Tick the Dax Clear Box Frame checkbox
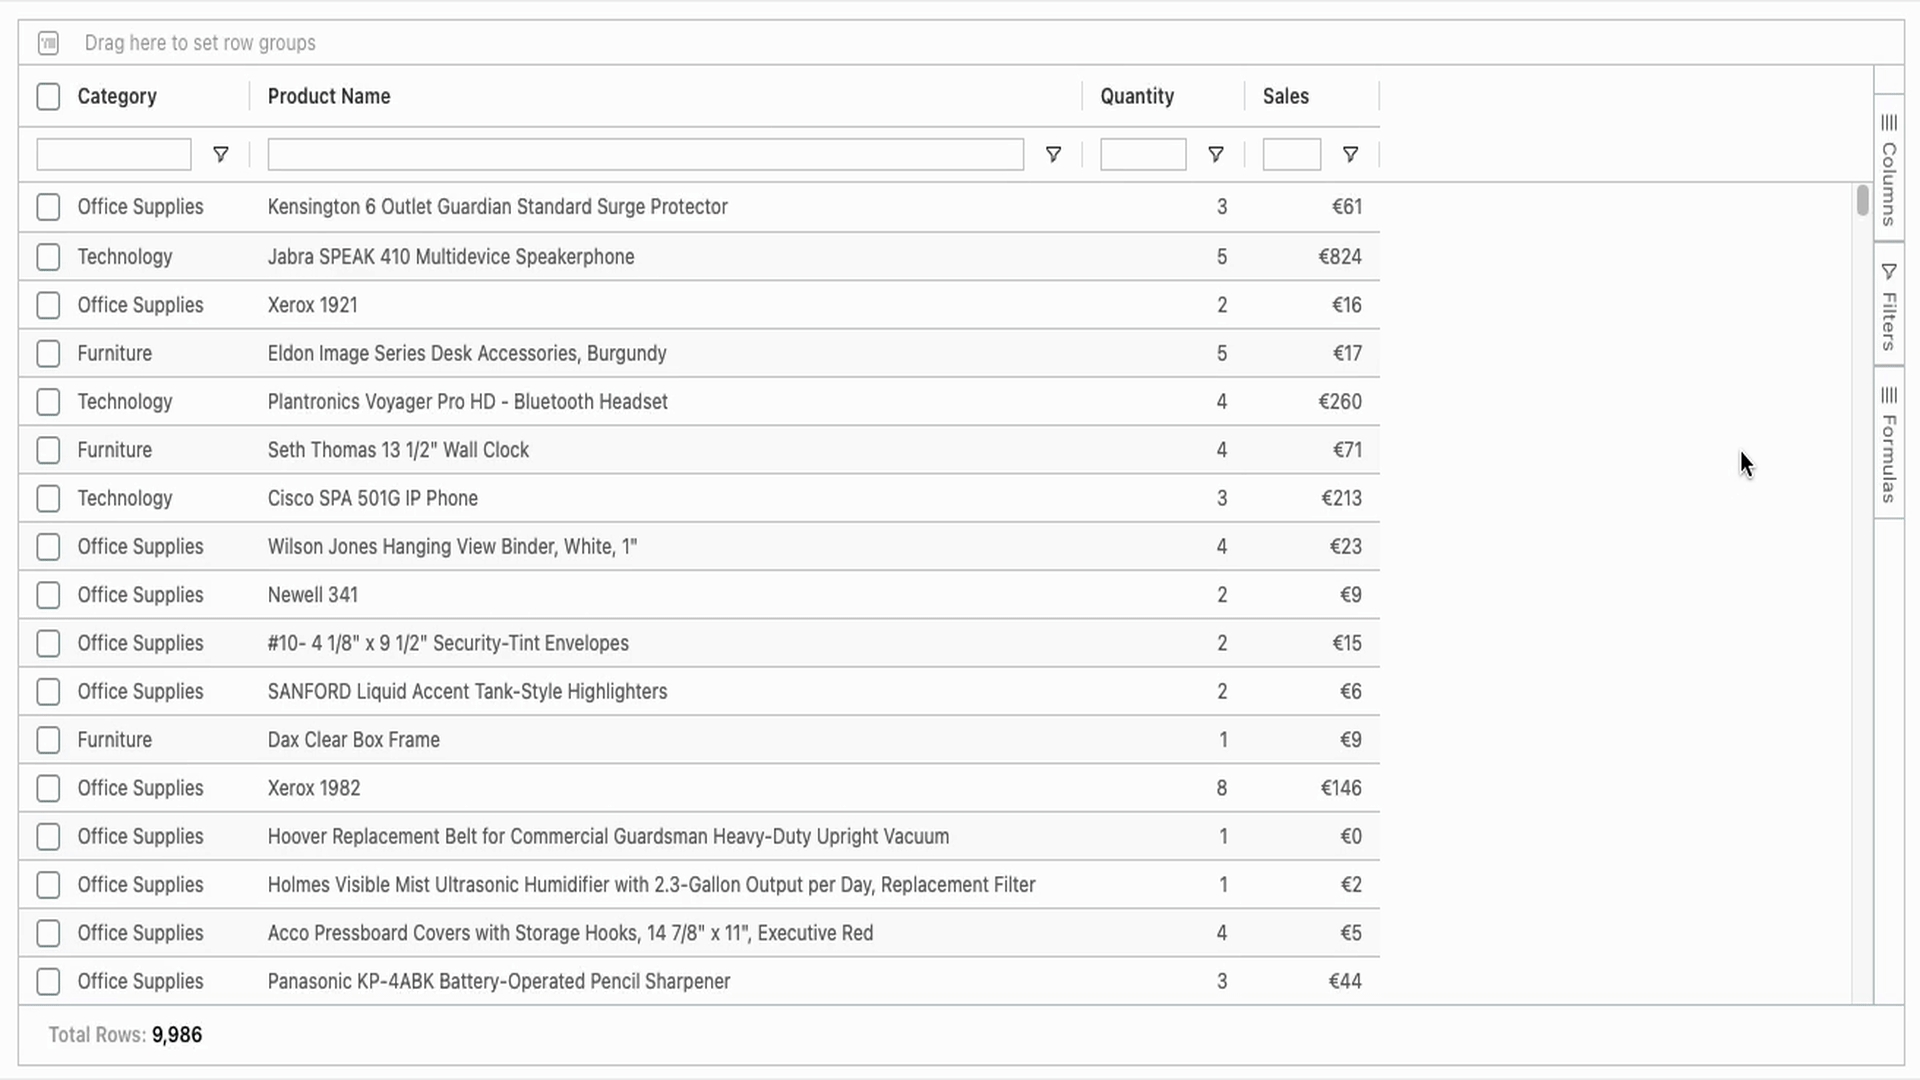This screenshot has width=1920, height=1080. pos(48,740)
